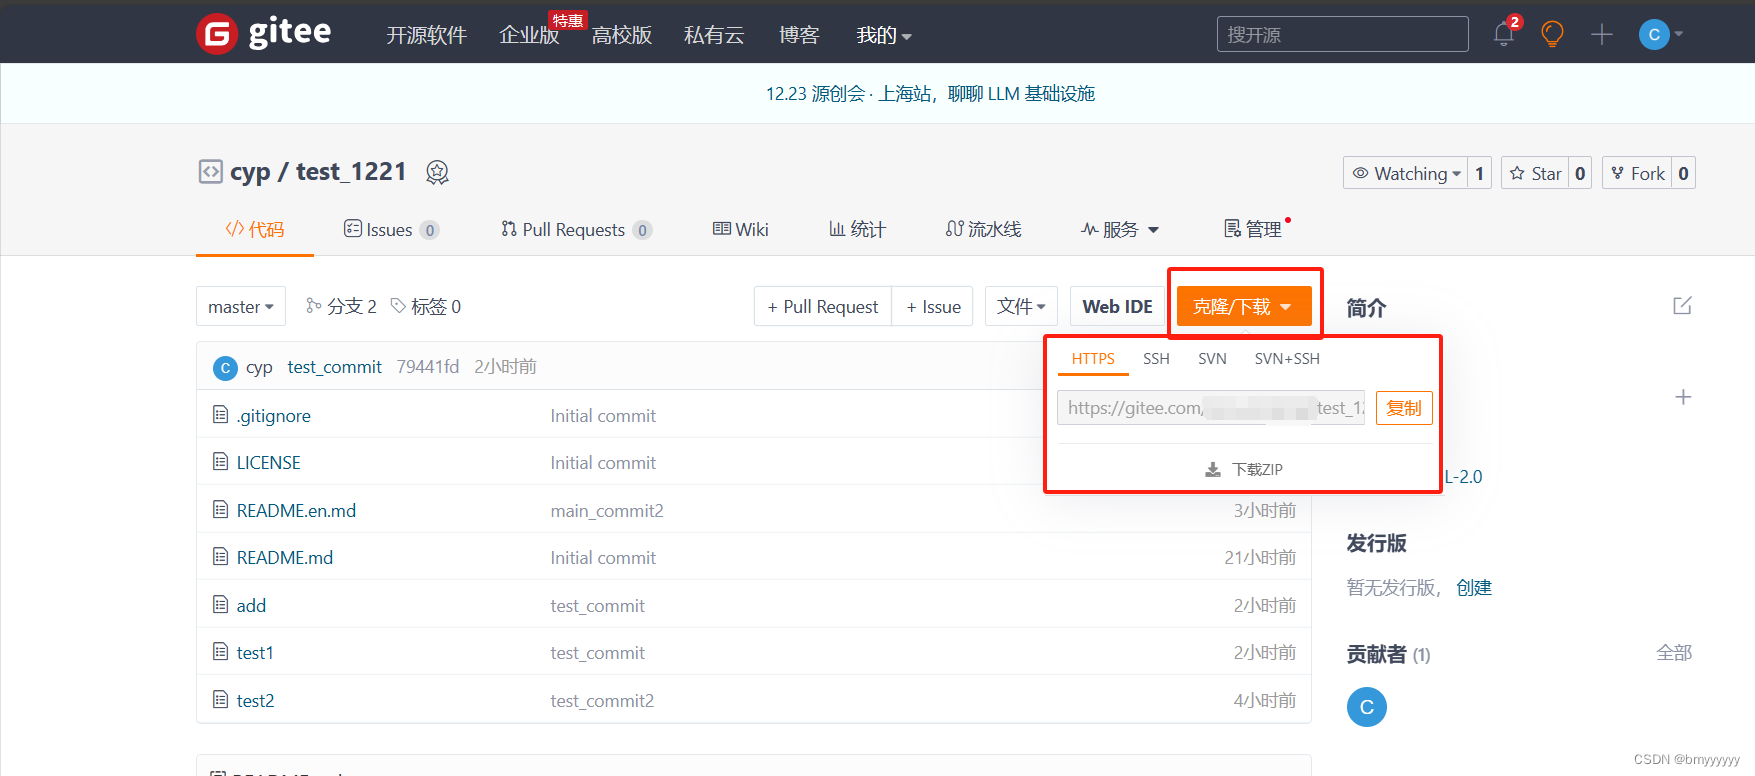Click the test2 file icon

(220, 699)
